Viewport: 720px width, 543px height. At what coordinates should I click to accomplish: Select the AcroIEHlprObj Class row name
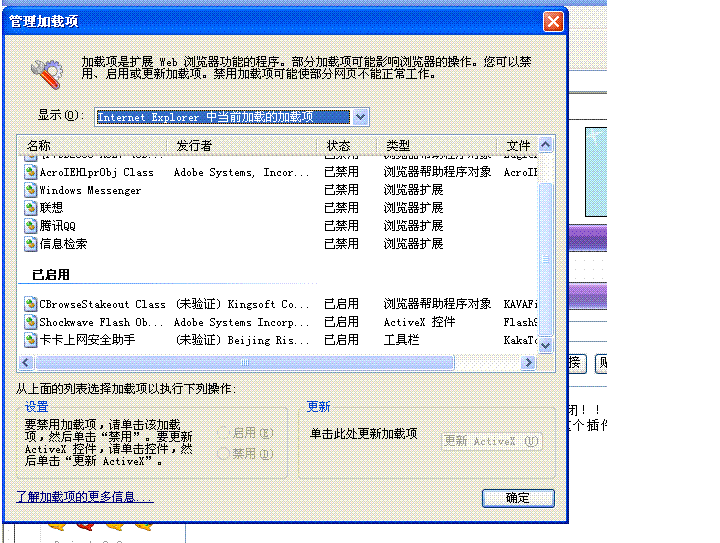click(x=96, y=173)
